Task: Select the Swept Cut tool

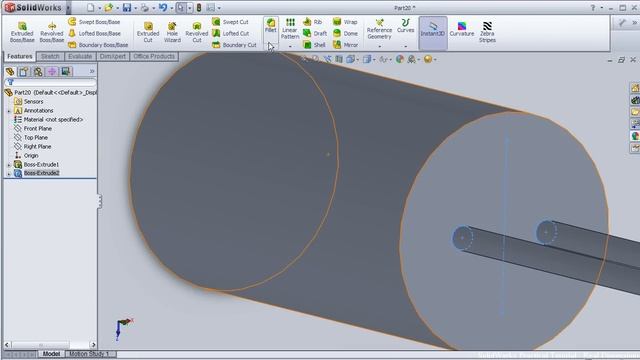Action: coord(230,22)
